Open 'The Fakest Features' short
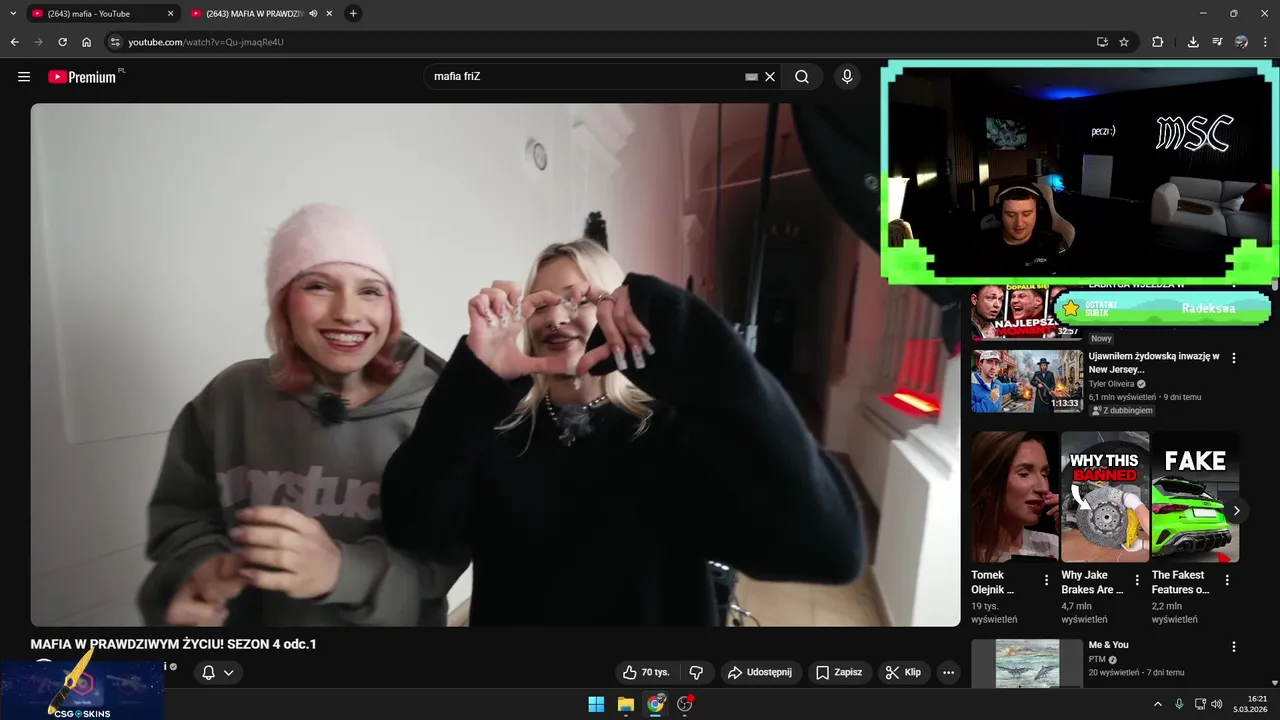The image size is (1280, 720). point(1195,497)
